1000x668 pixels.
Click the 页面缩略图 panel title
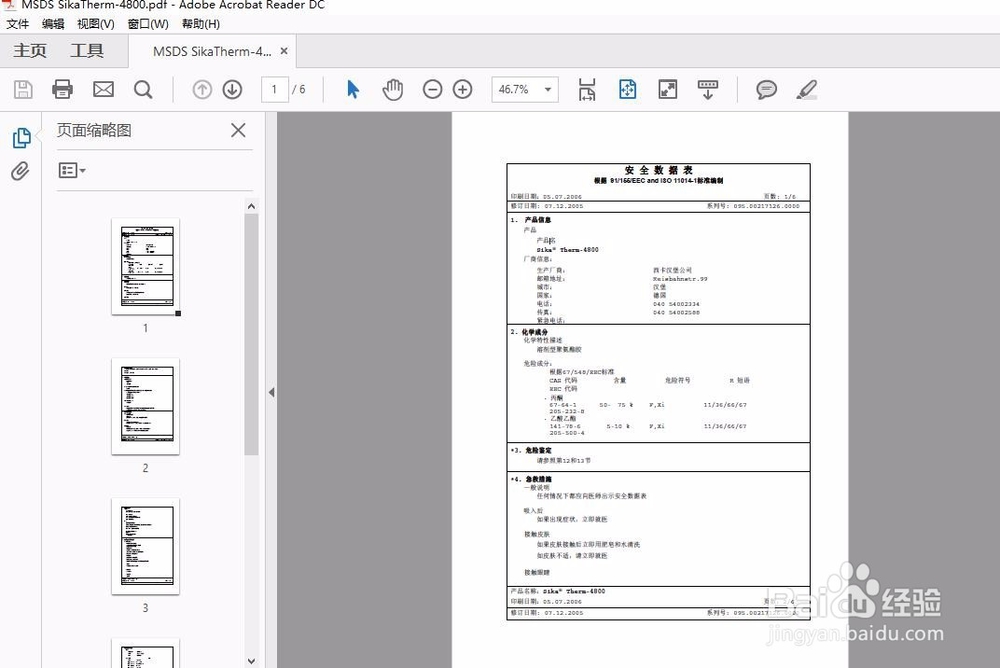(94, 130)
